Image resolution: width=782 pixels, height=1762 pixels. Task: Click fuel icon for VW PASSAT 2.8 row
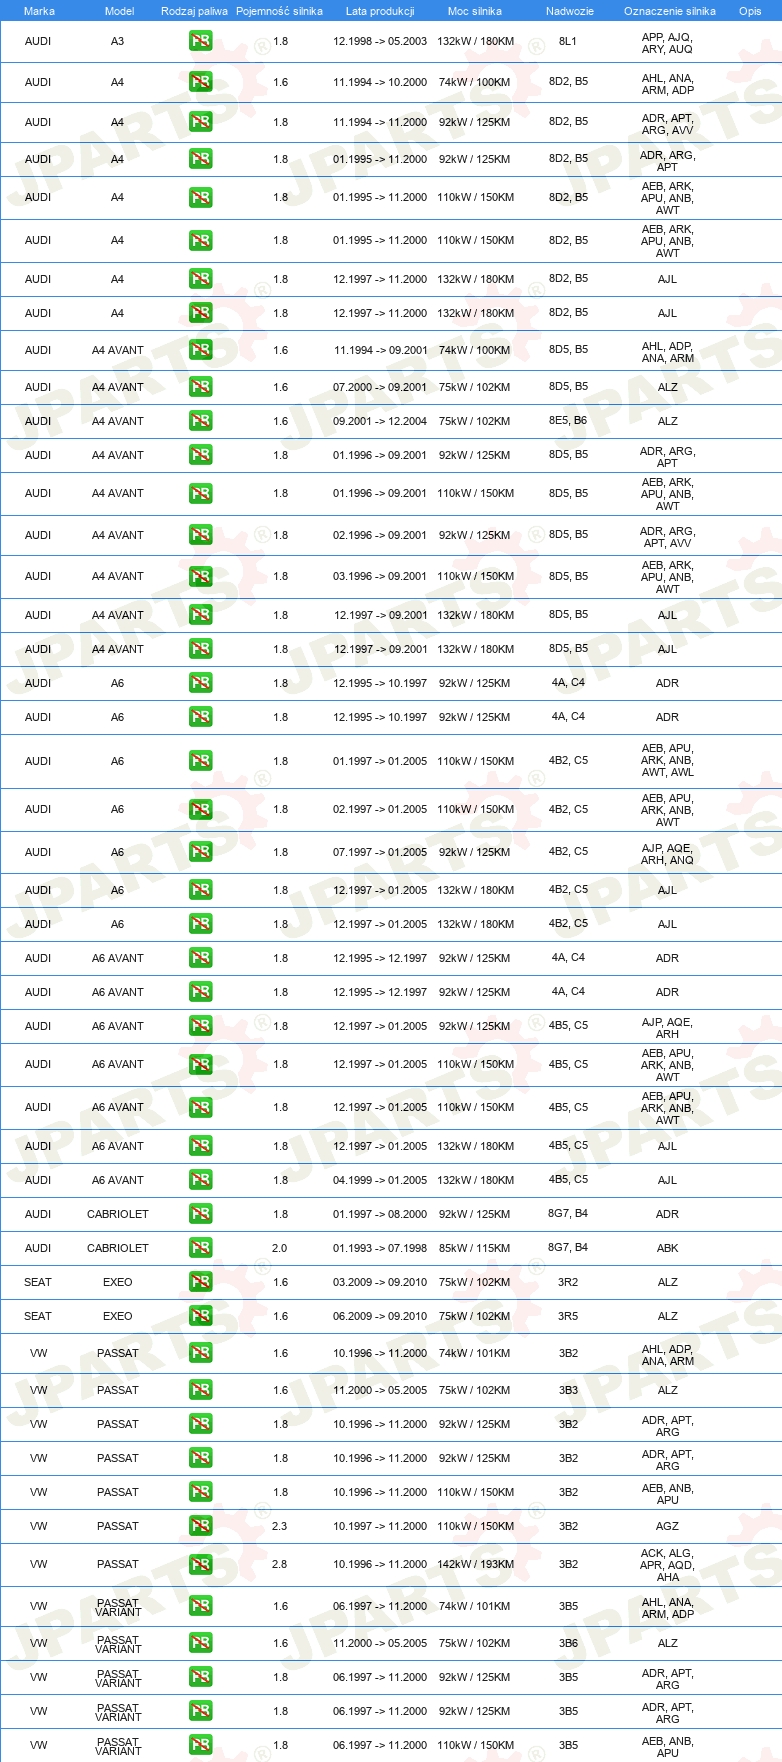coord(200,1564)
